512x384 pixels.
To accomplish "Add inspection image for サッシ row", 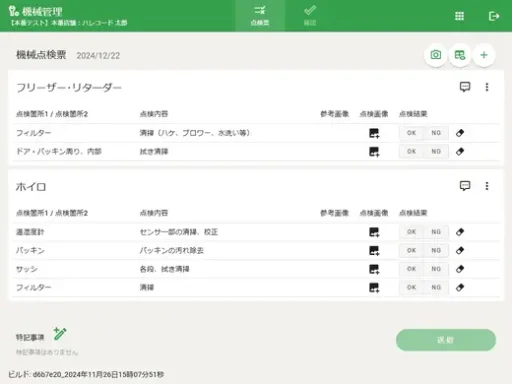I will [374, 269].
